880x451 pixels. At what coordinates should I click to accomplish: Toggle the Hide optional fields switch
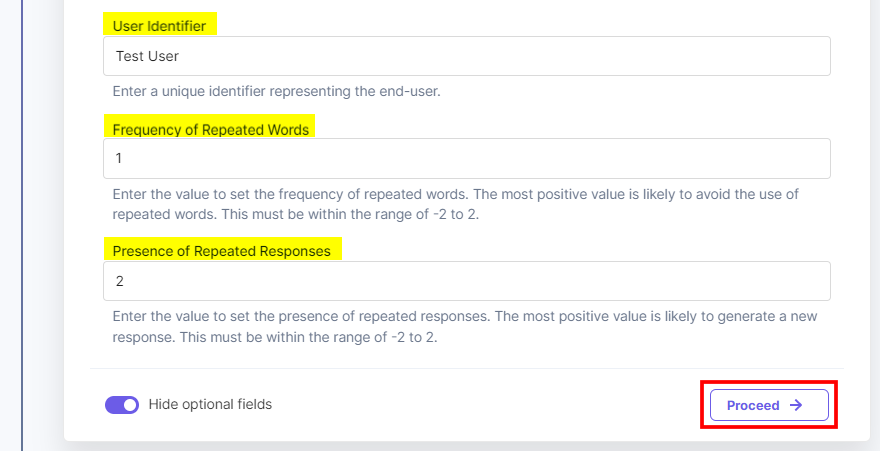[122, 405]
